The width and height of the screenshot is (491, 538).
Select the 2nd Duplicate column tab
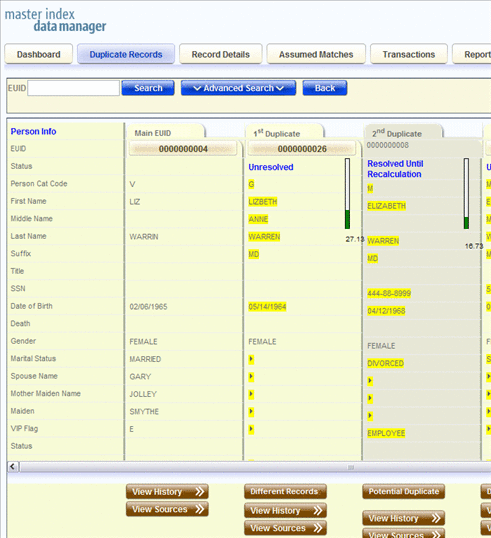click(404, 132)
